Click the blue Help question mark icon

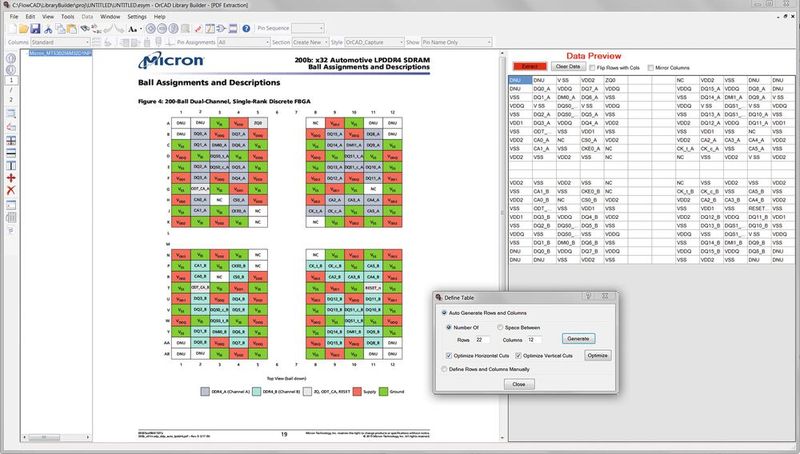click(246, 29)
